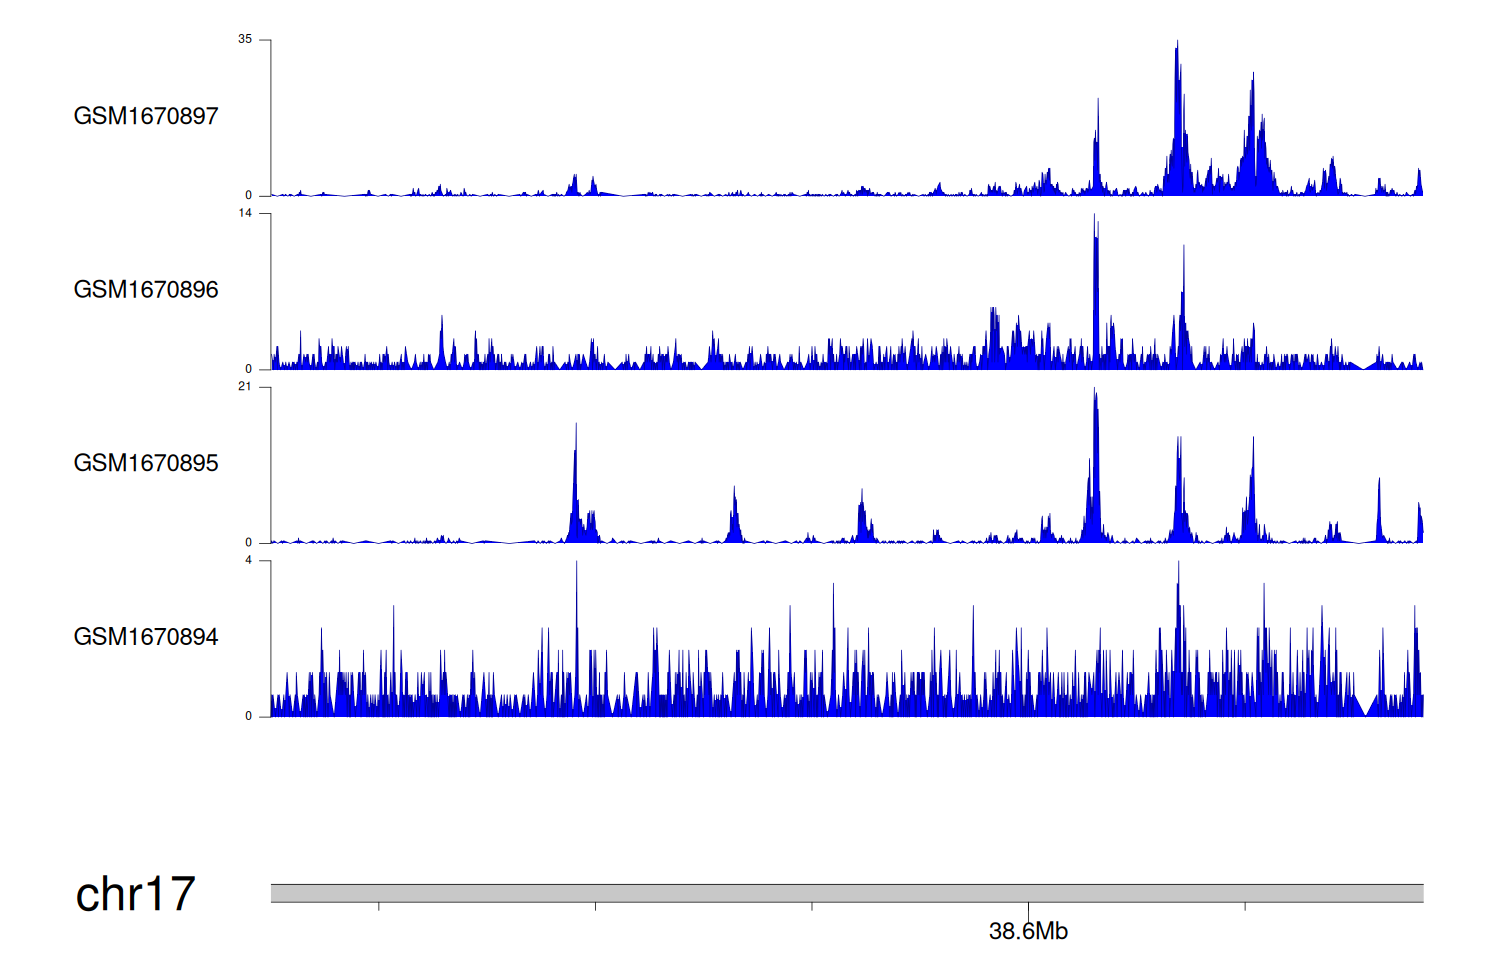
Task: Click y-axis maximum value 4
Action: (x=249, y=561)
